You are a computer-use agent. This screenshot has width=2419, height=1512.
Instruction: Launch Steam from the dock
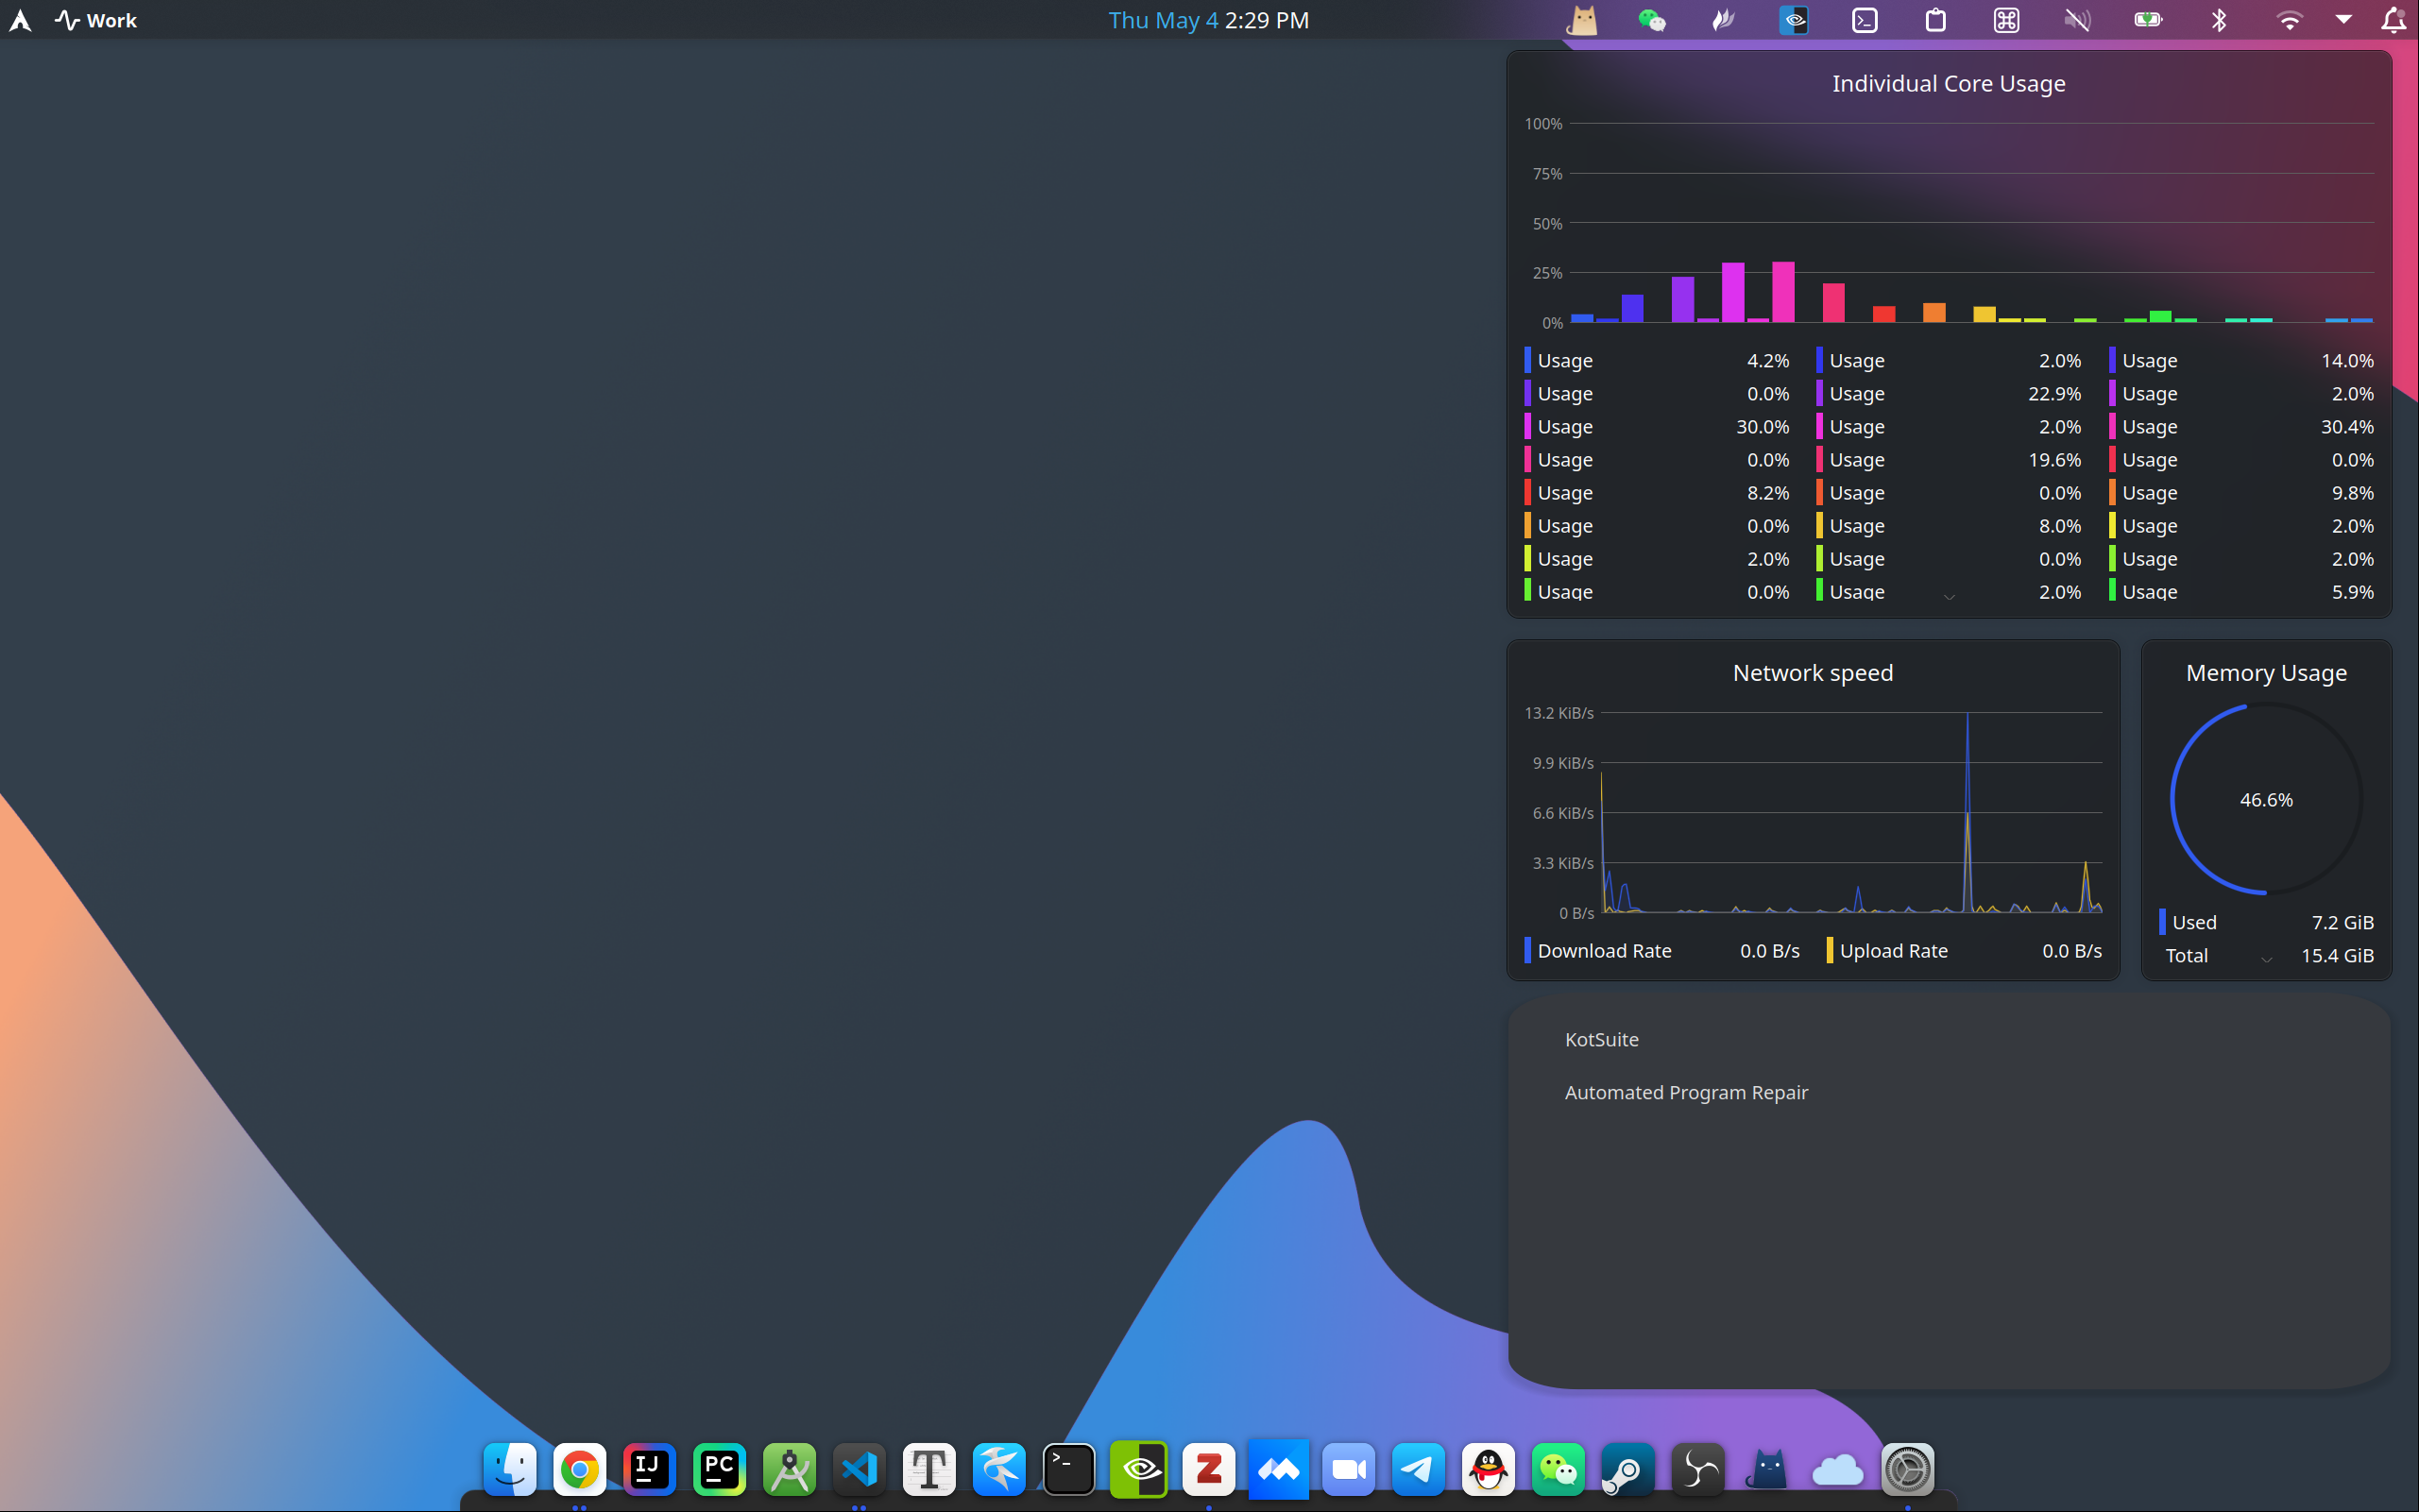[1628, 1469]
